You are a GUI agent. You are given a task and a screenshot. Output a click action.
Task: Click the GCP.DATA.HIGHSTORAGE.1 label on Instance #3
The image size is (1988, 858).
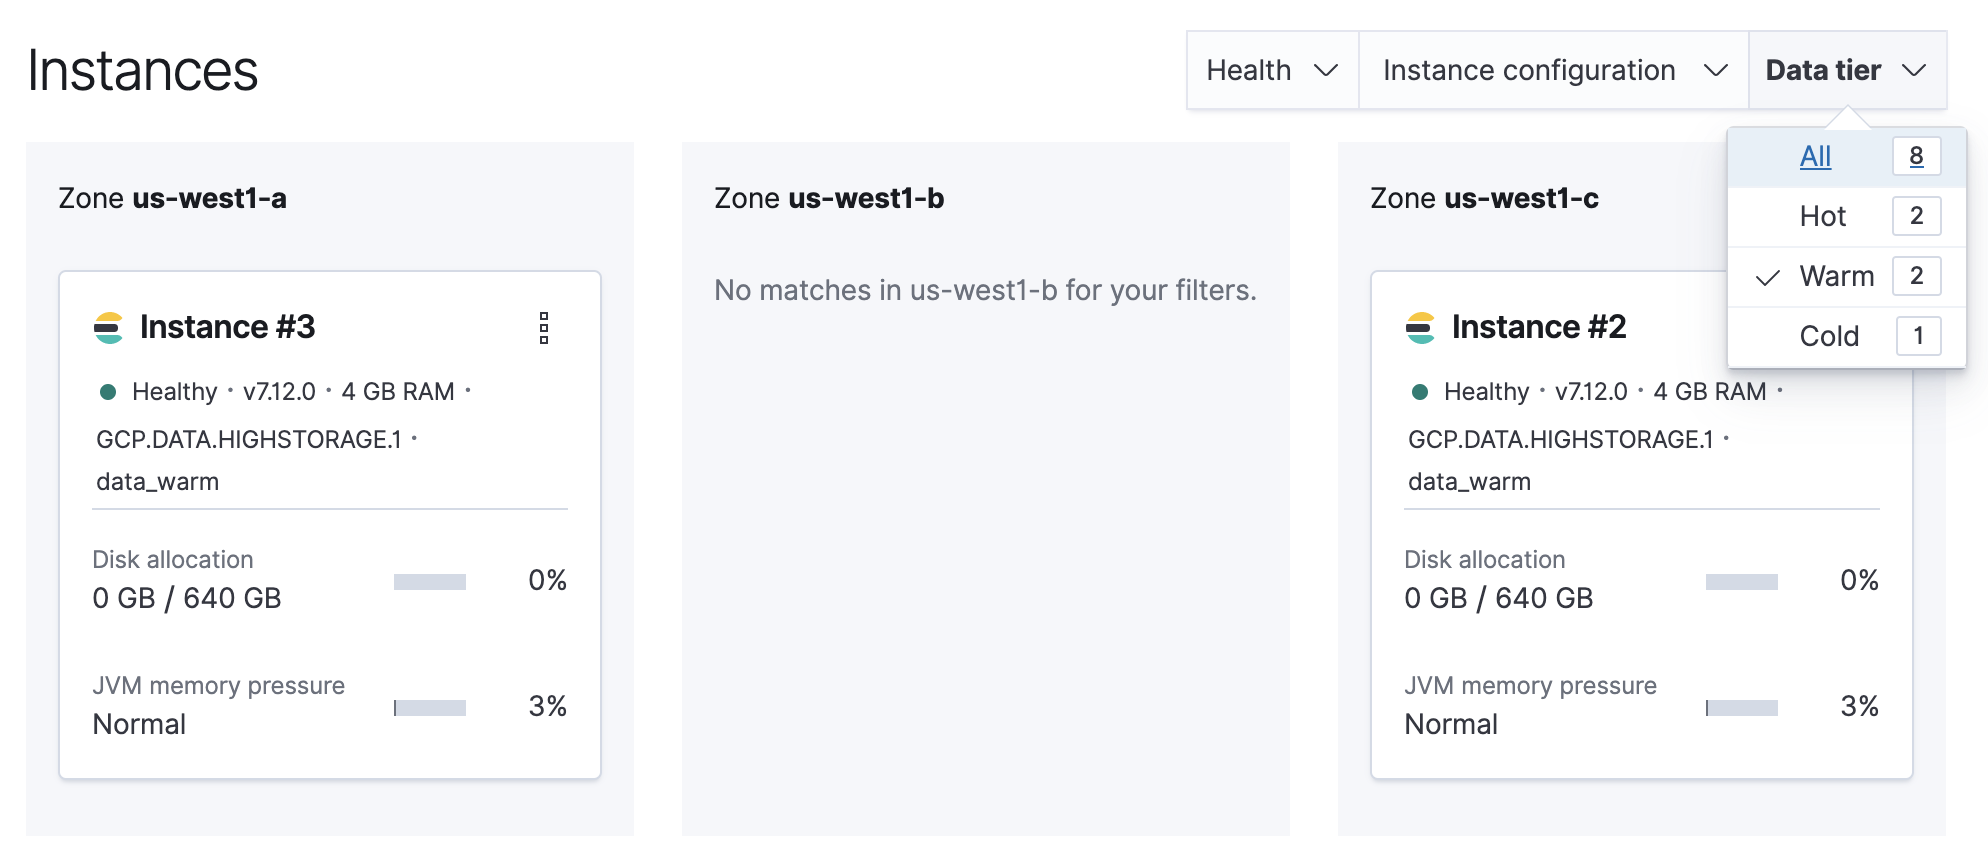[247, 439]
